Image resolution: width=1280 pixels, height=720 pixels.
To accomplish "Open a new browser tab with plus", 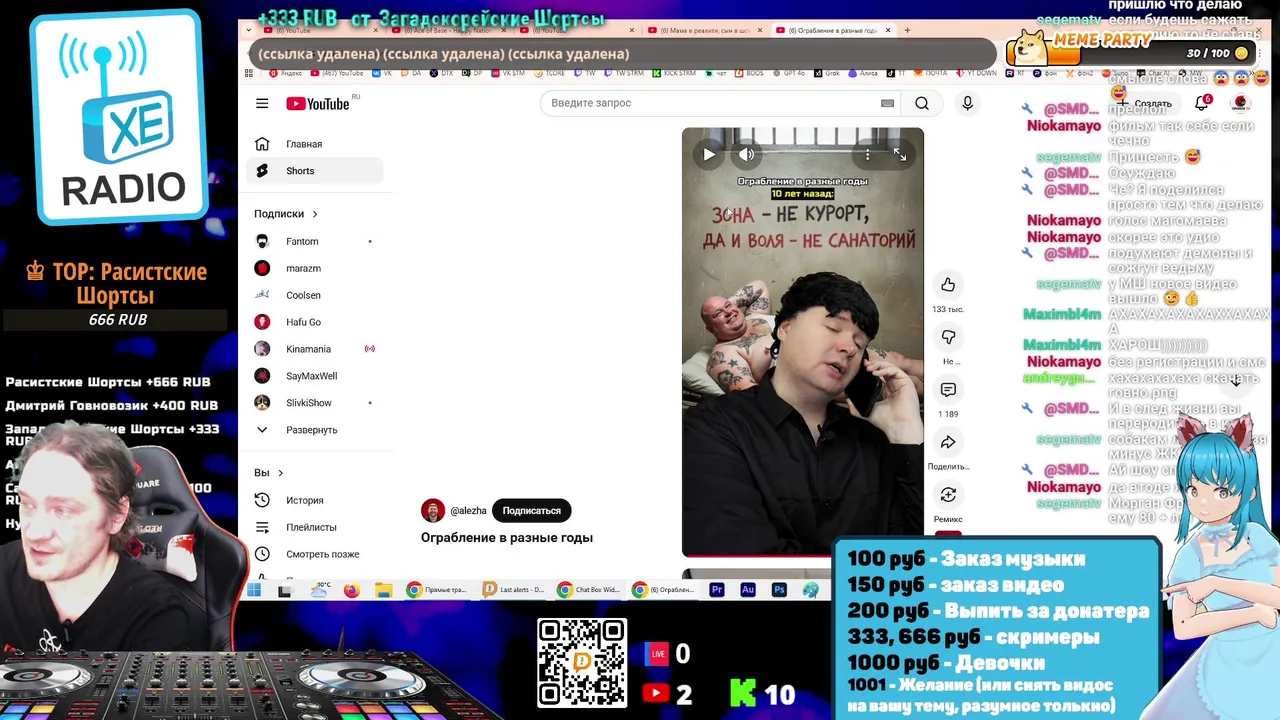I will [x=907, y=30].
